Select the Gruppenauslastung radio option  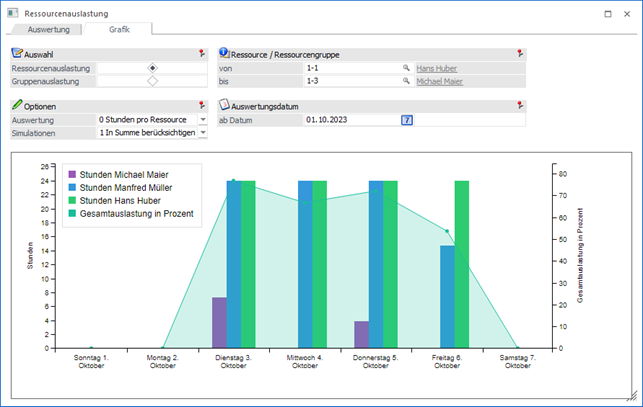[152, 81]
